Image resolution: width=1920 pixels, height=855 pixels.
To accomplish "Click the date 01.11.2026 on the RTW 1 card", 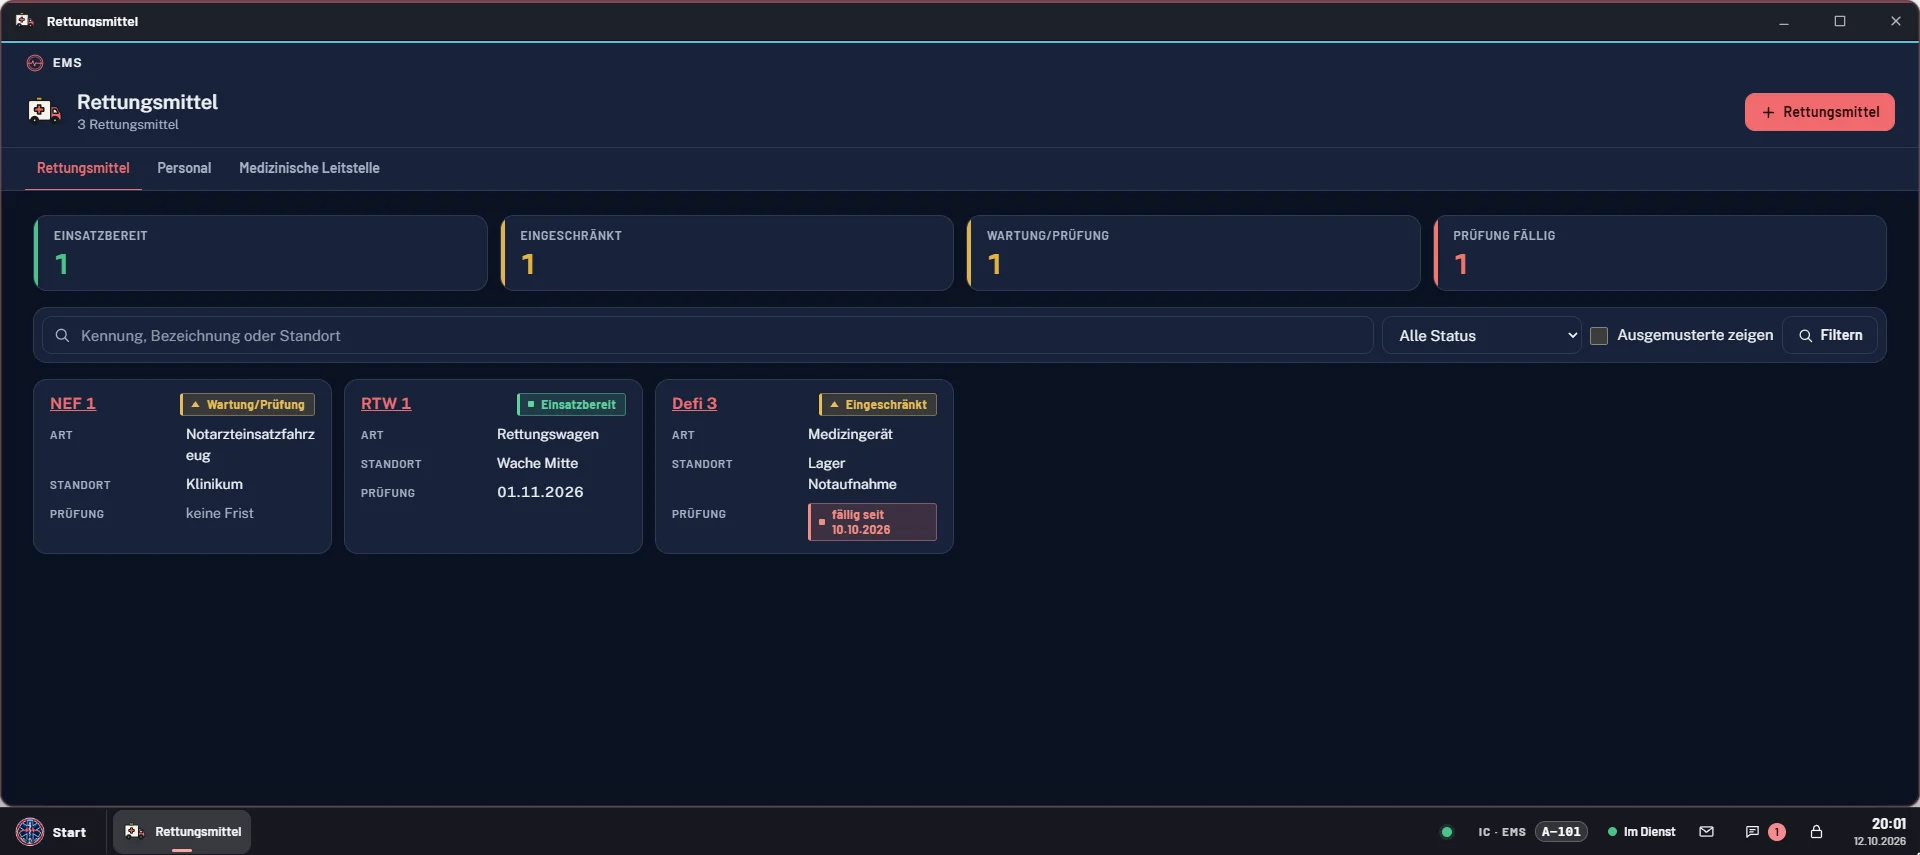I will (x=540, y=492).
